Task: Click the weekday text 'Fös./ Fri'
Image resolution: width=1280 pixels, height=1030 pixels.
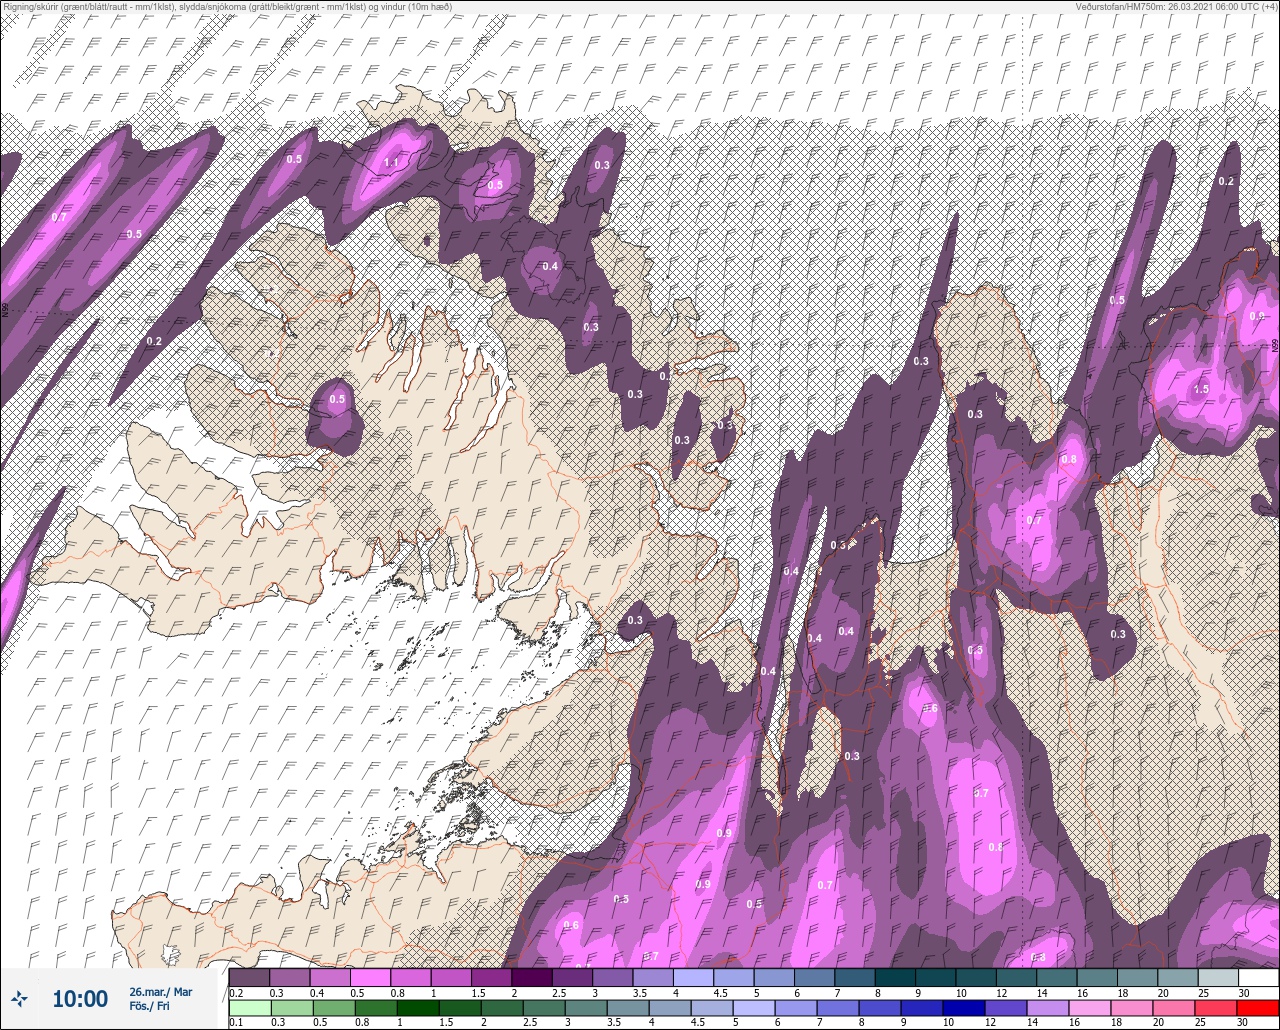Action: pos(149,1006)
